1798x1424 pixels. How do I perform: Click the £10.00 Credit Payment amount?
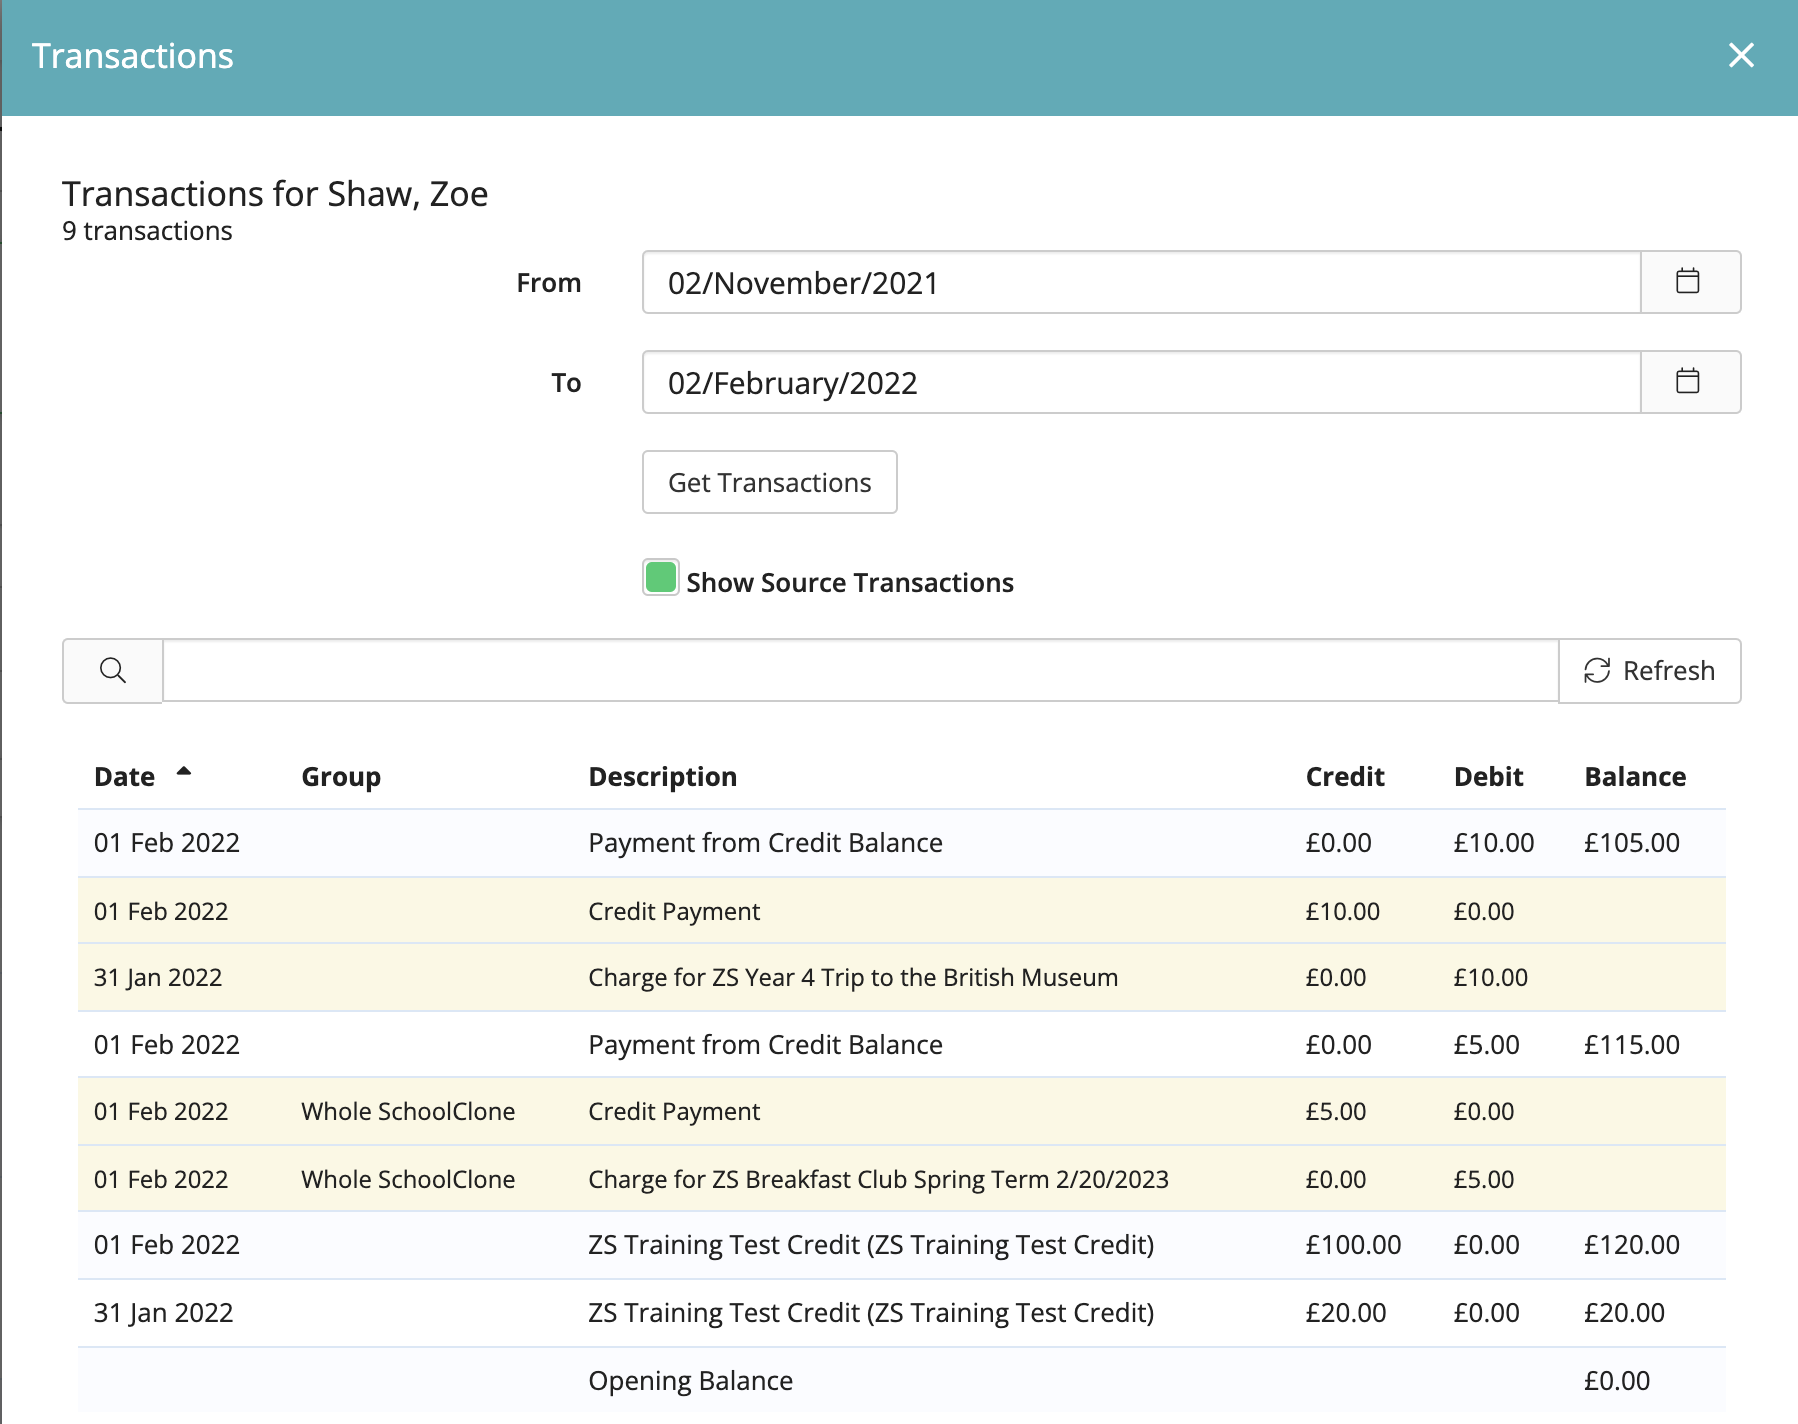click(1342, 912)
